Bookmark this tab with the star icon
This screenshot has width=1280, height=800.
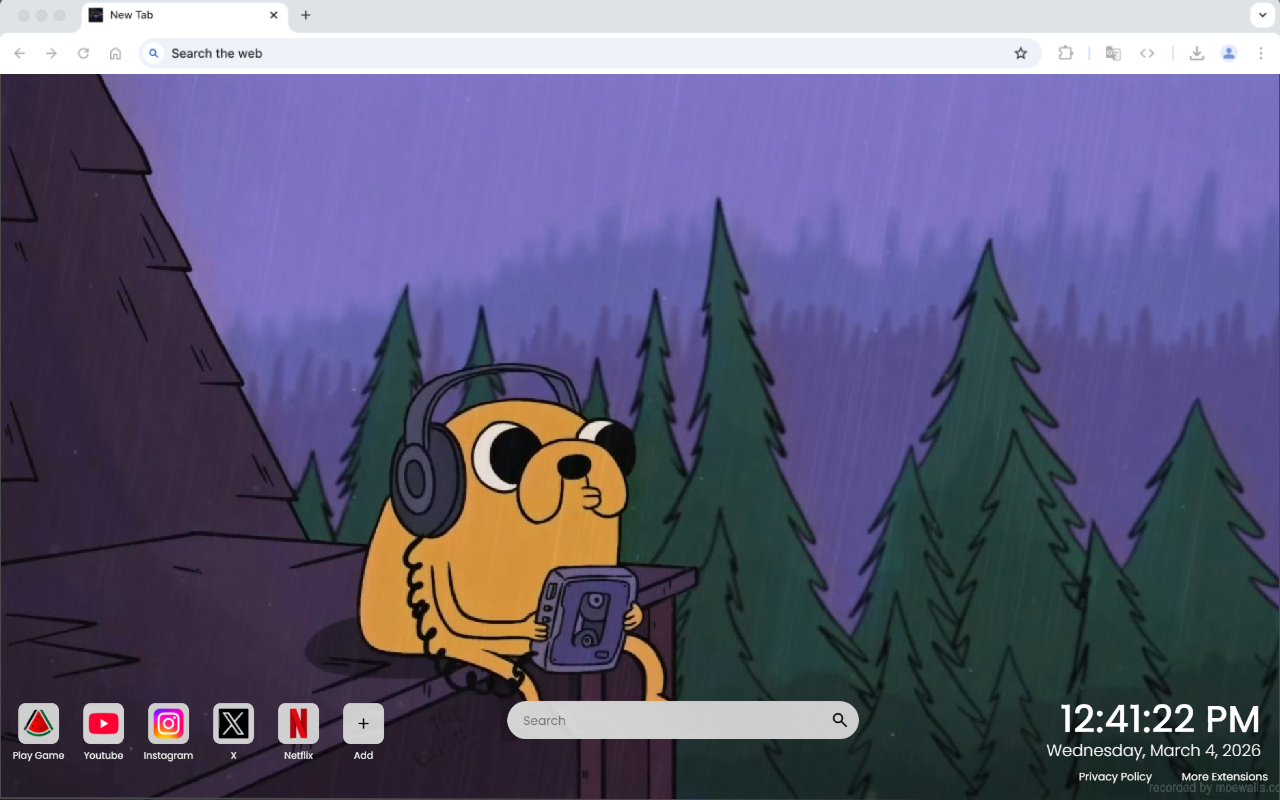tap(1020, 53)
